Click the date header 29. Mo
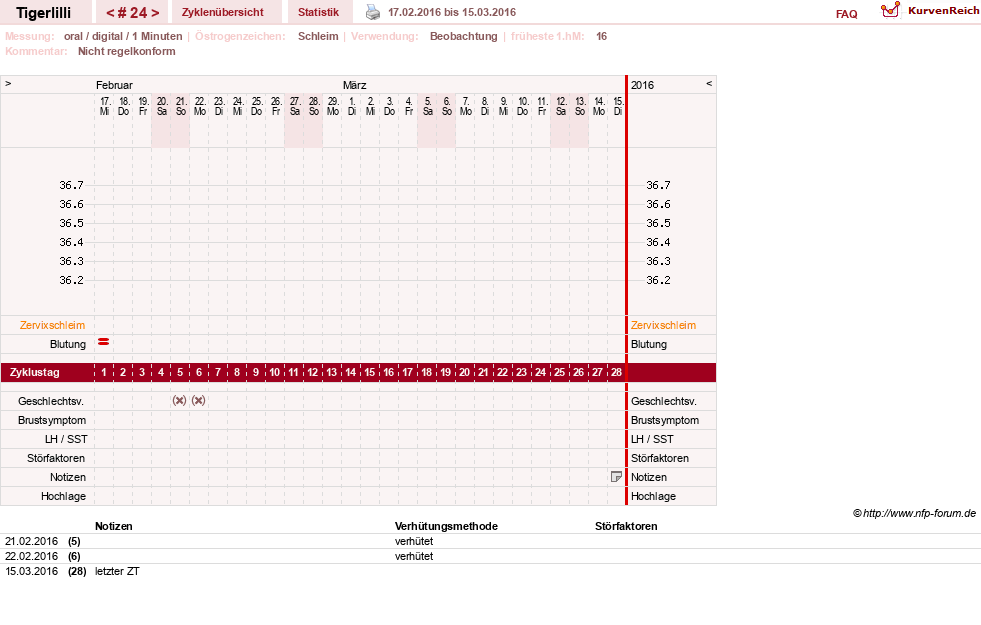The width and height of the screenshot is (981, 625). tap(333, 106)
